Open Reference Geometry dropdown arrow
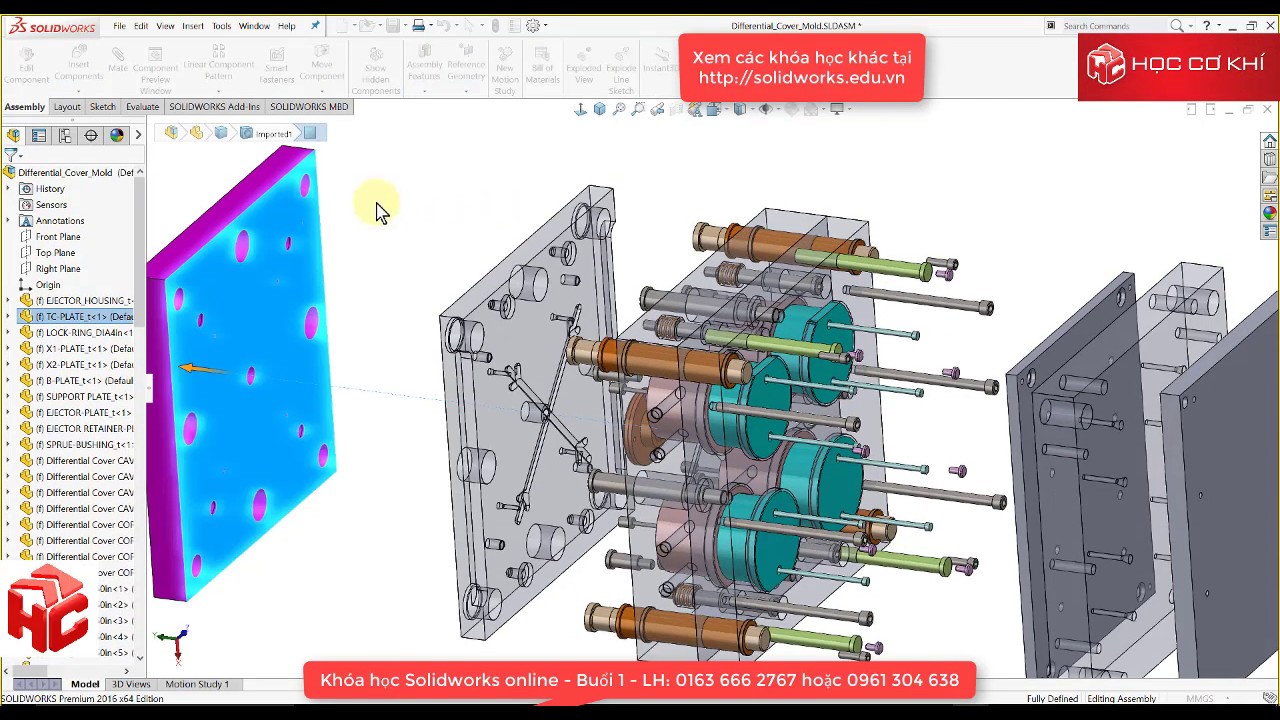The width and height of the screenshot is (1280, 720). (x=466, y=90)
